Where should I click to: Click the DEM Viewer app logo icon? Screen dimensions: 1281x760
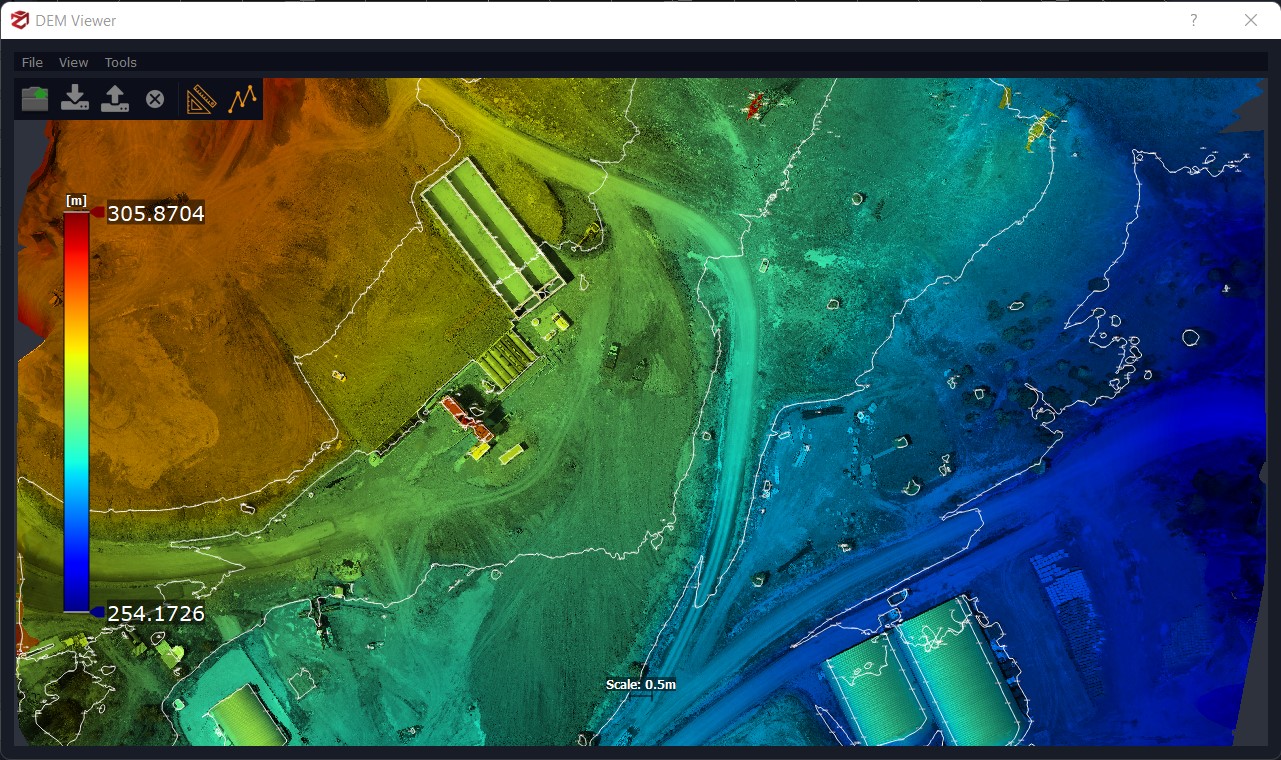19,20
